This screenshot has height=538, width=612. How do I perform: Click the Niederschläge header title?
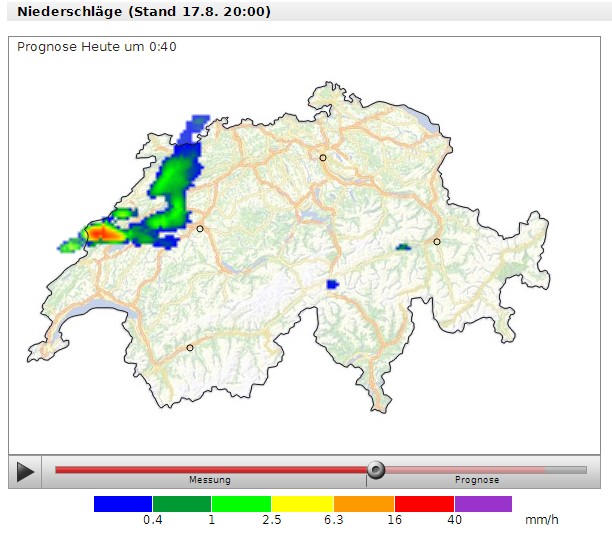pos(144,12)
